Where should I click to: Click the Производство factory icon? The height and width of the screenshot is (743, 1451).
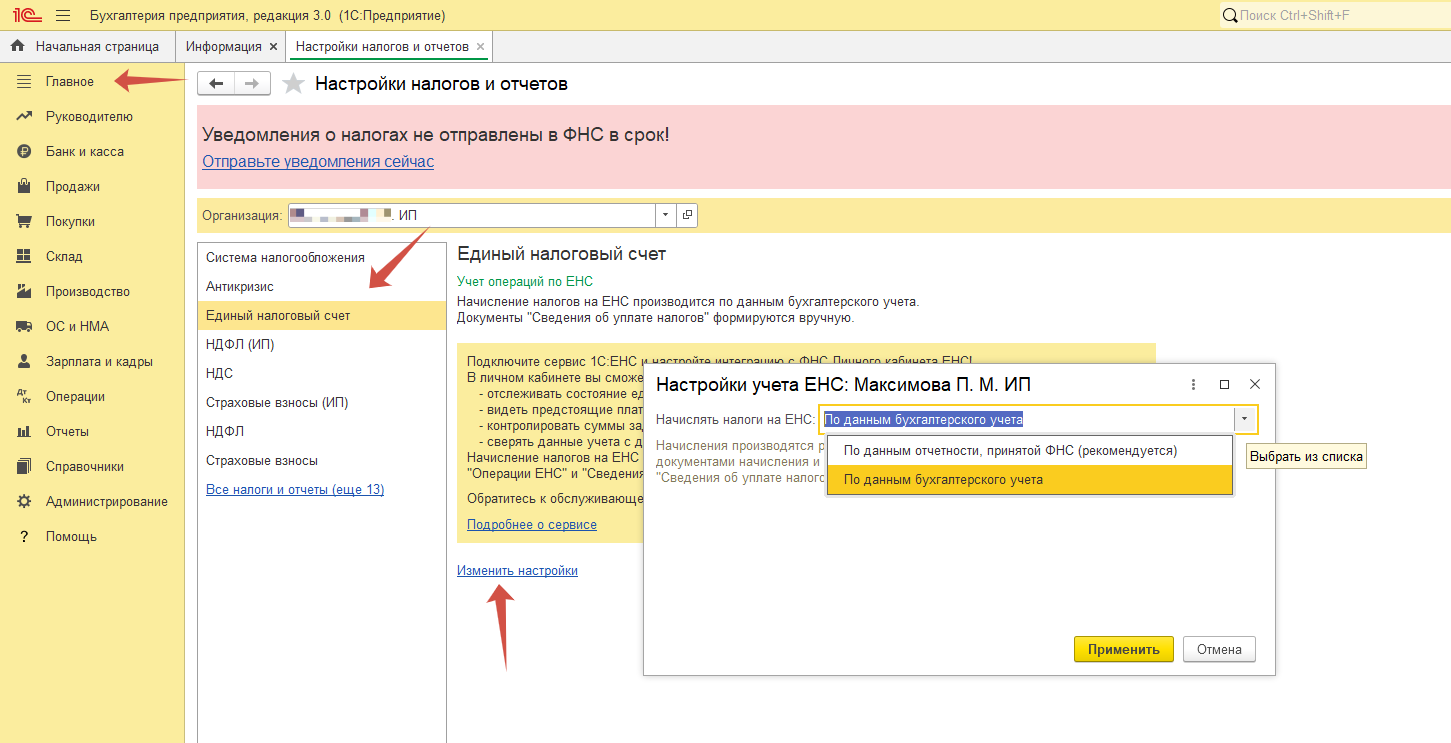(x=24, y=291)
